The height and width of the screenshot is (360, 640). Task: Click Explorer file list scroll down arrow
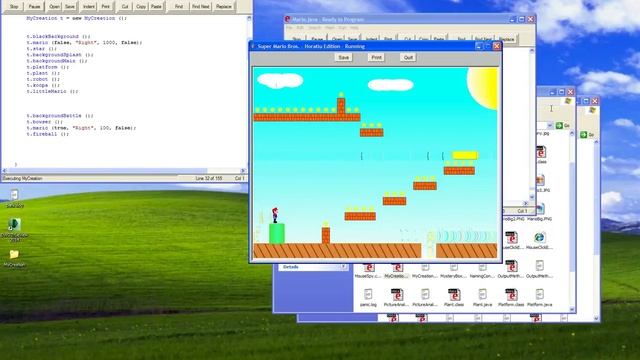point(572,310)
